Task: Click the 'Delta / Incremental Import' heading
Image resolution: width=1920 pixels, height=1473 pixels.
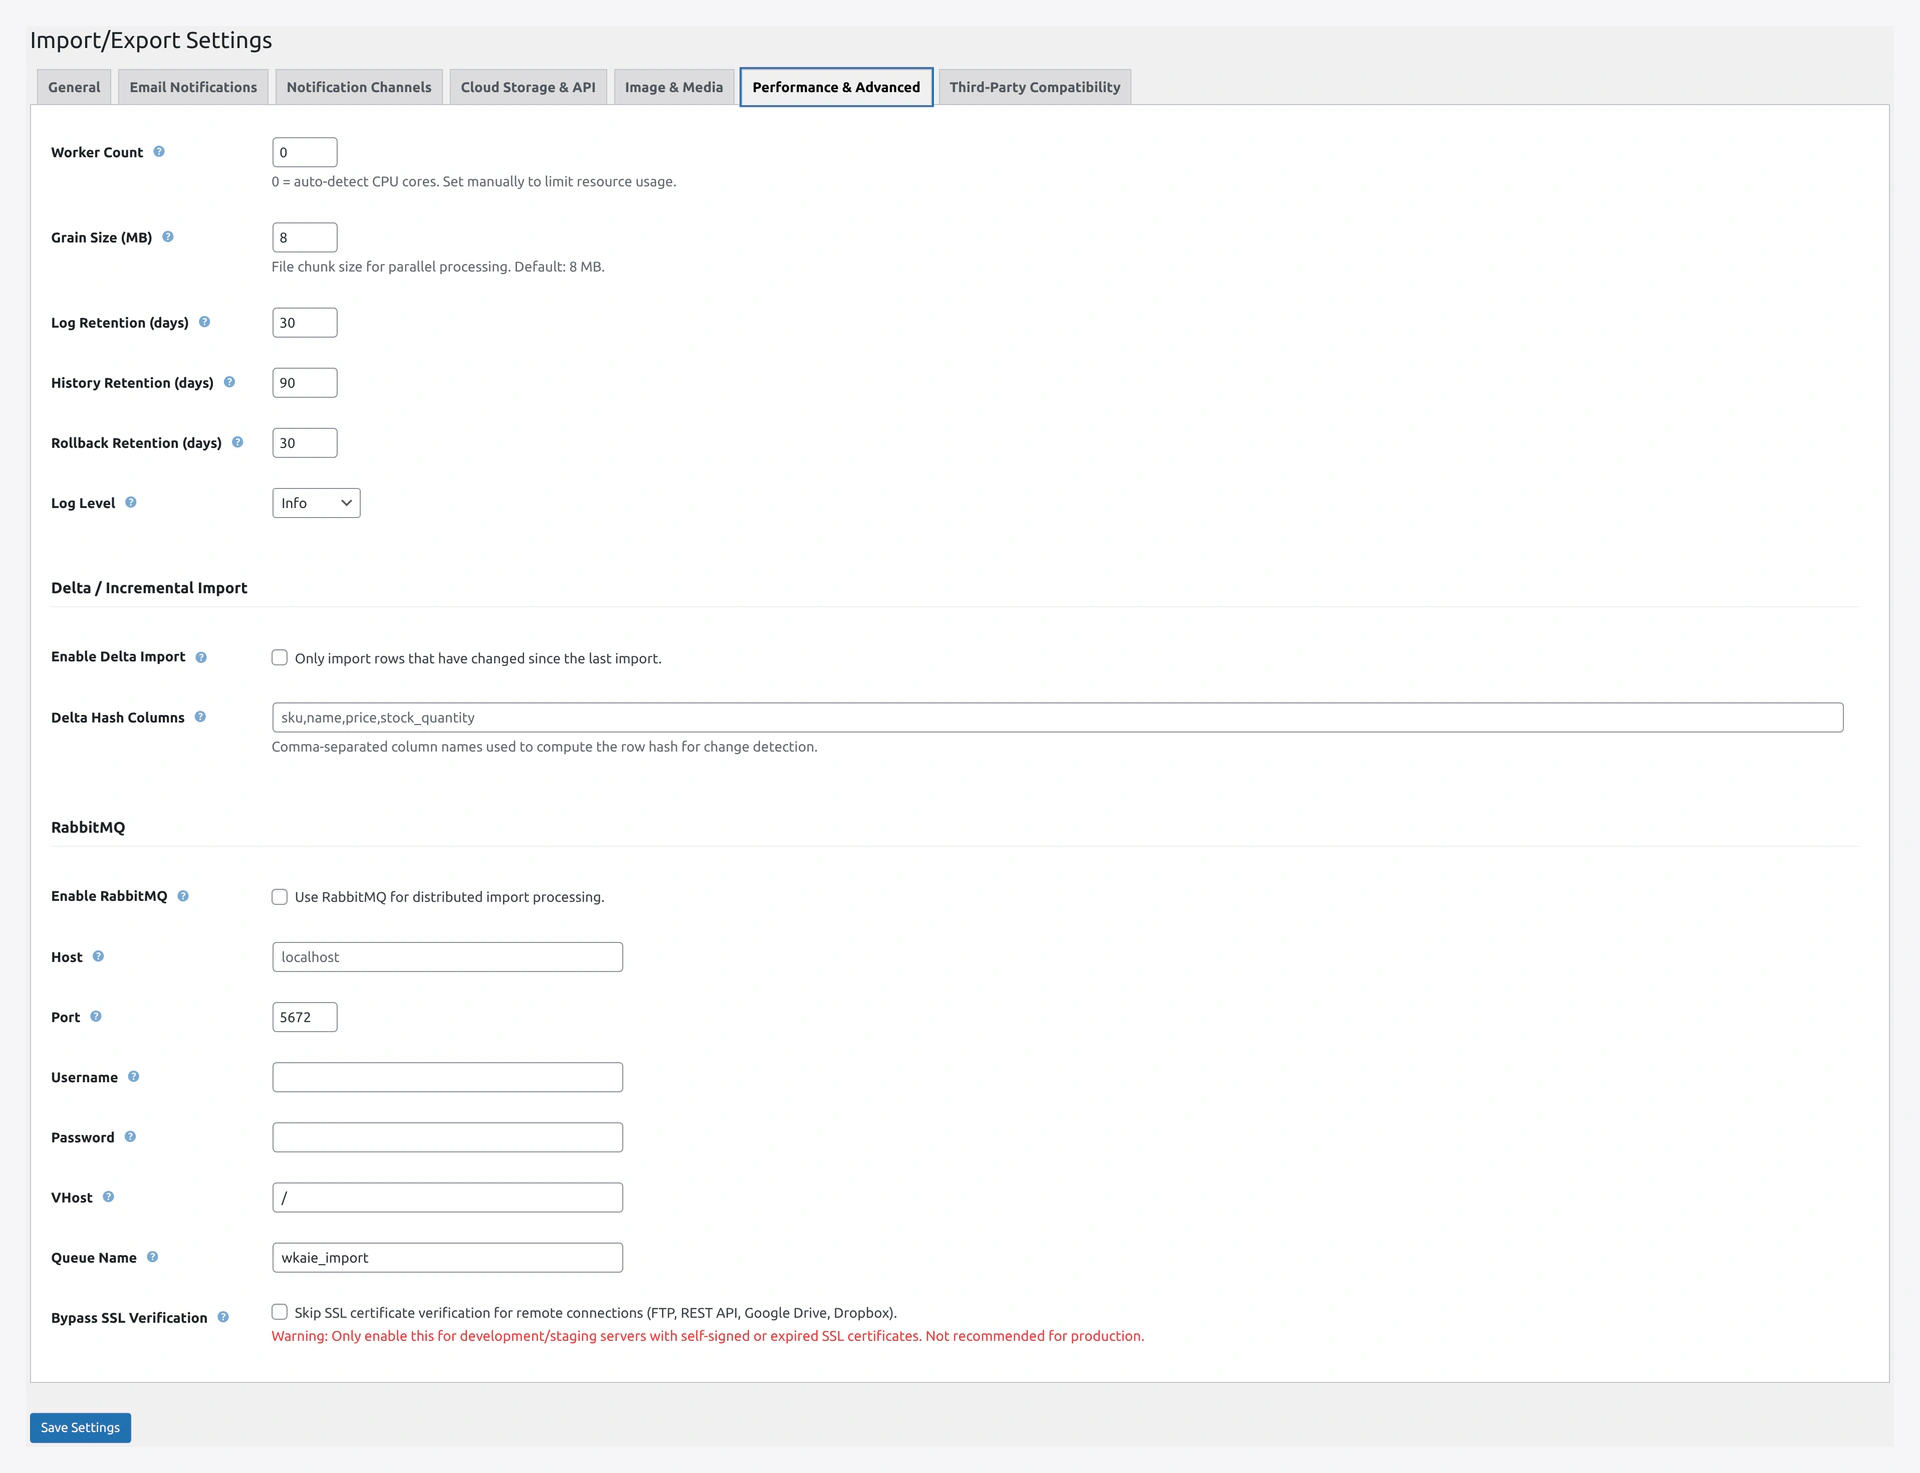Action: coord(149,588)
